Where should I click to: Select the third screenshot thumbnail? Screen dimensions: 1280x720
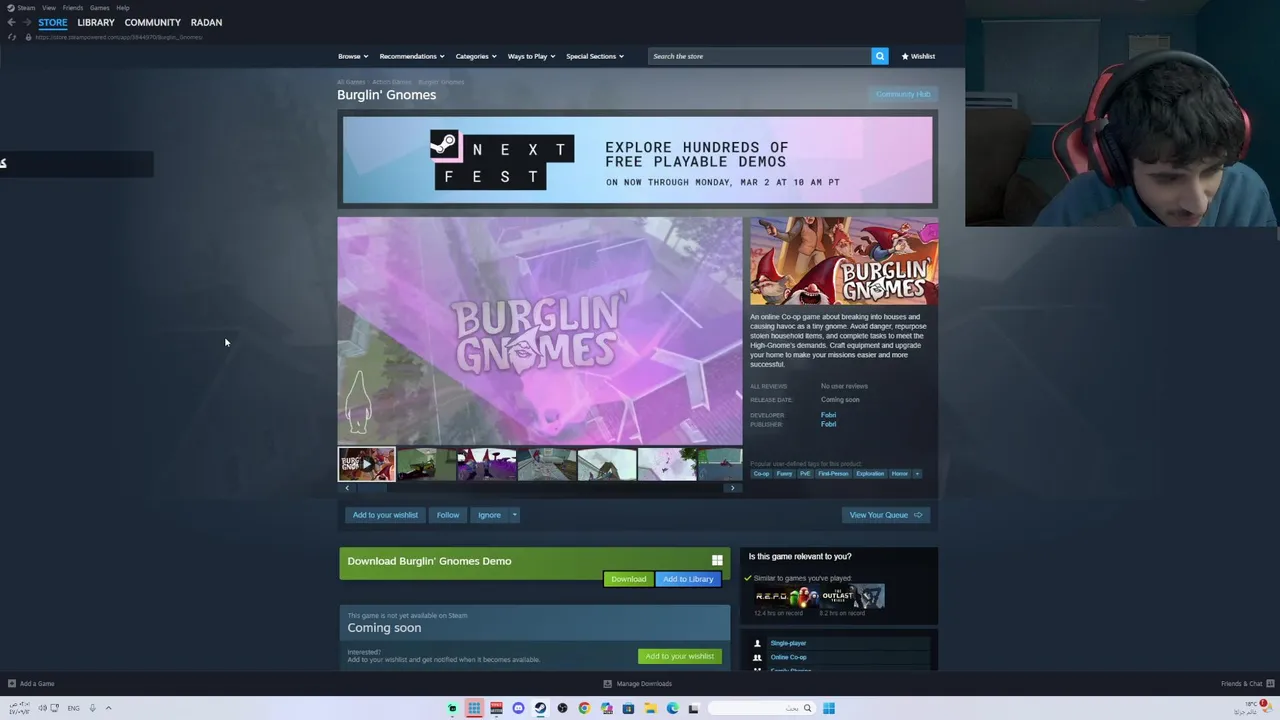coord(486,464)
